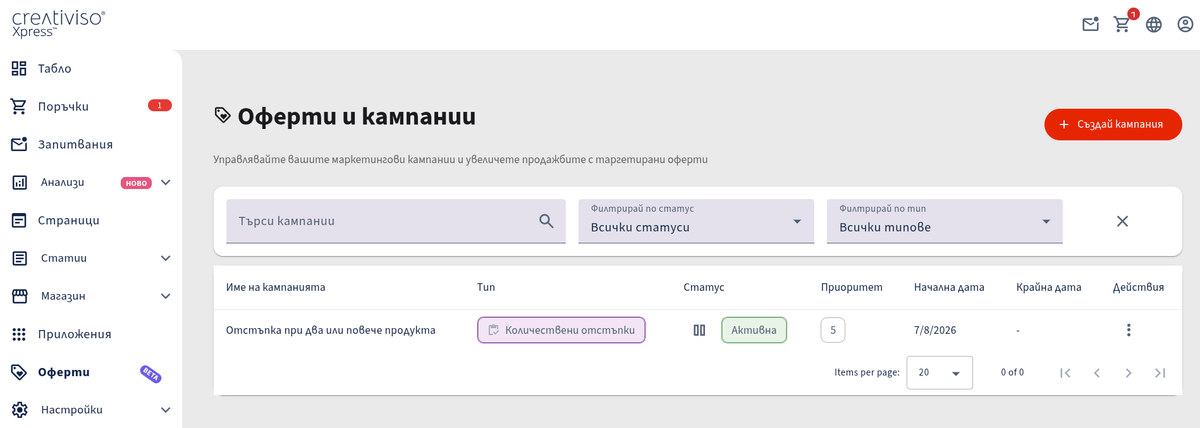The height and width of the screenshot is (428, 1200).
Task: Open the three-dot actions menu for campaign
Action: [1129, 330]
